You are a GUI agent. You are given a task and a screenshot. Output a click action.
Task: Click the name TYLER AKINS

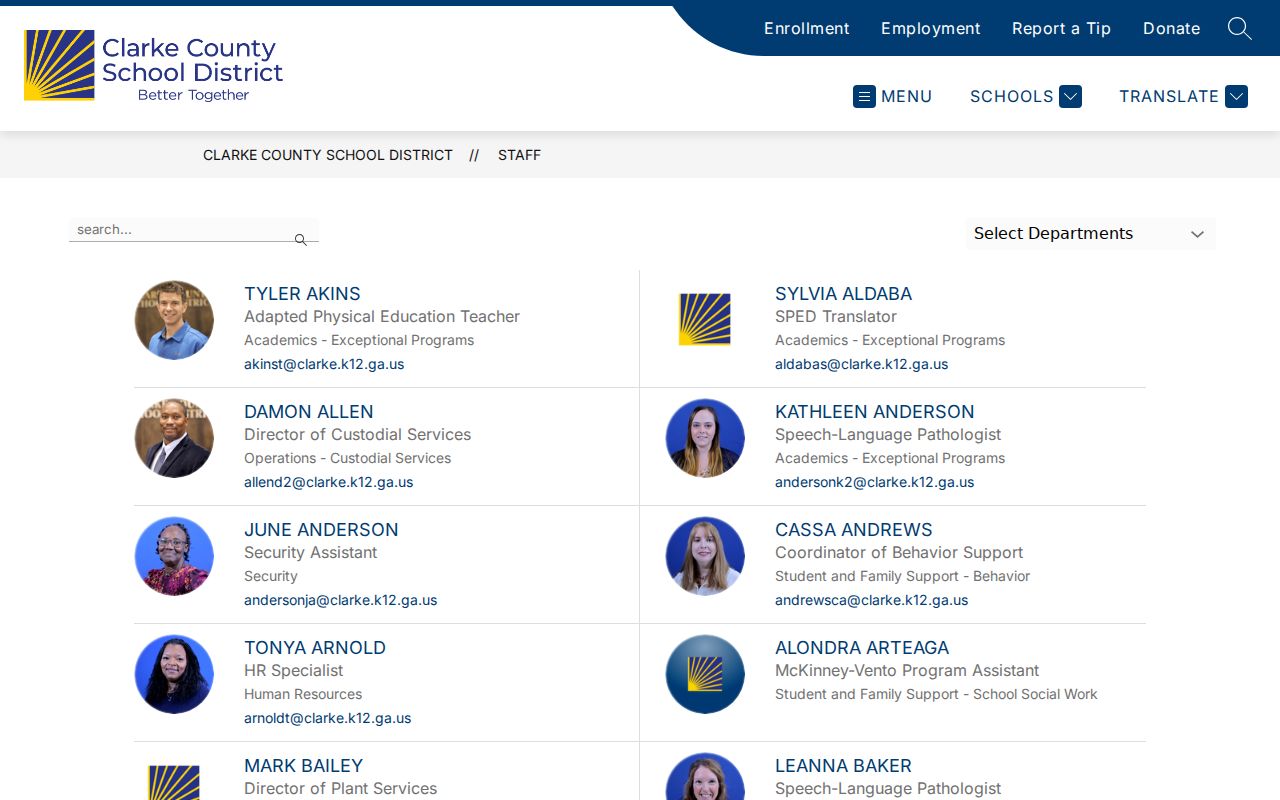coord(302,294)
